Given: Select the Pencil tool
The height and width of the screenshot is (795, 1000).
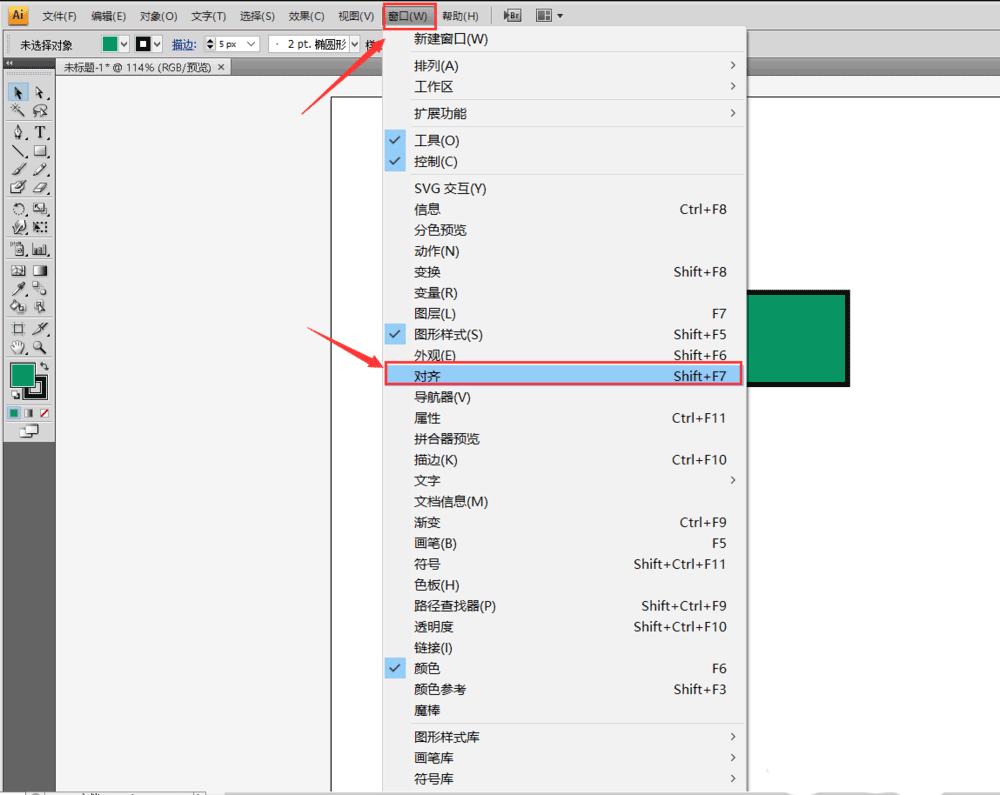Looking at the screenshot, I should [x=40, y=170].
